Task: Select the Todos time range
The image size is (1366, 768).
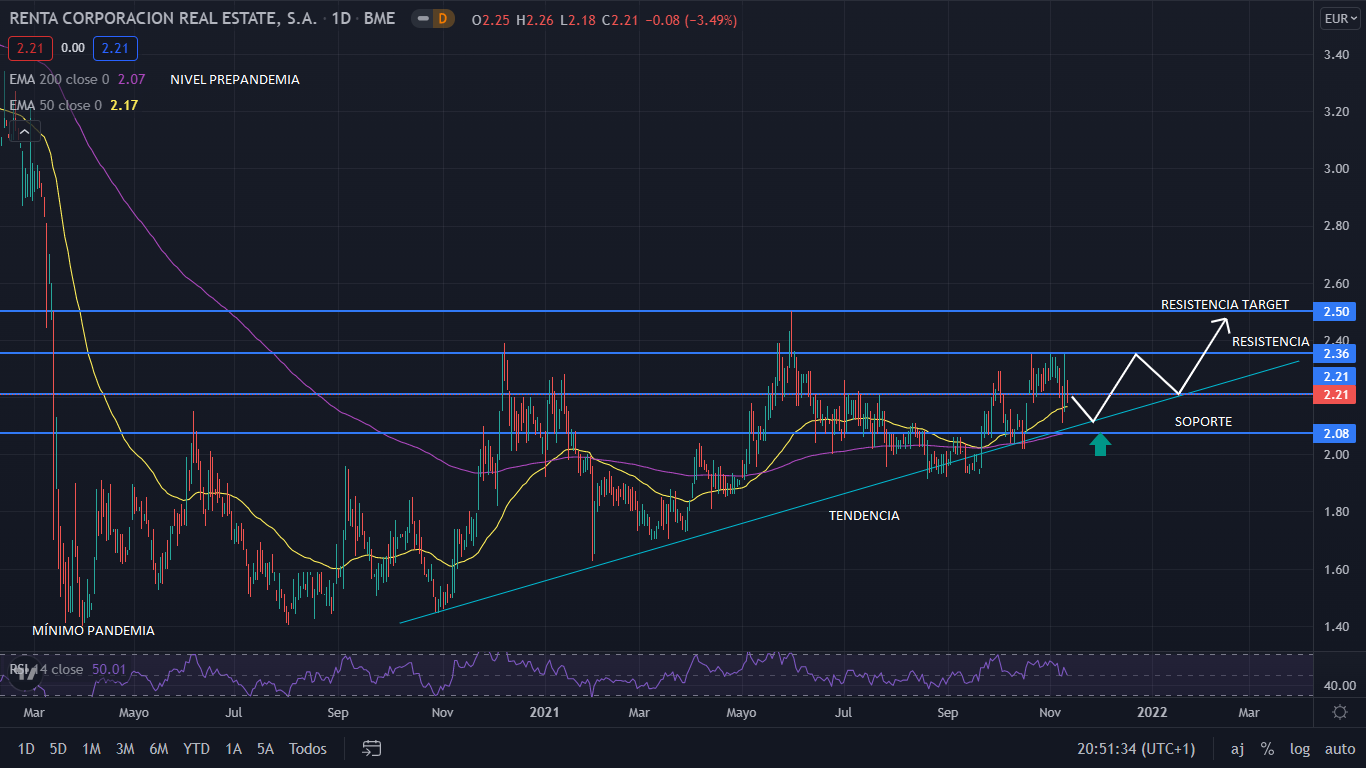Action: pyautogui.click(x=307, y=748)
